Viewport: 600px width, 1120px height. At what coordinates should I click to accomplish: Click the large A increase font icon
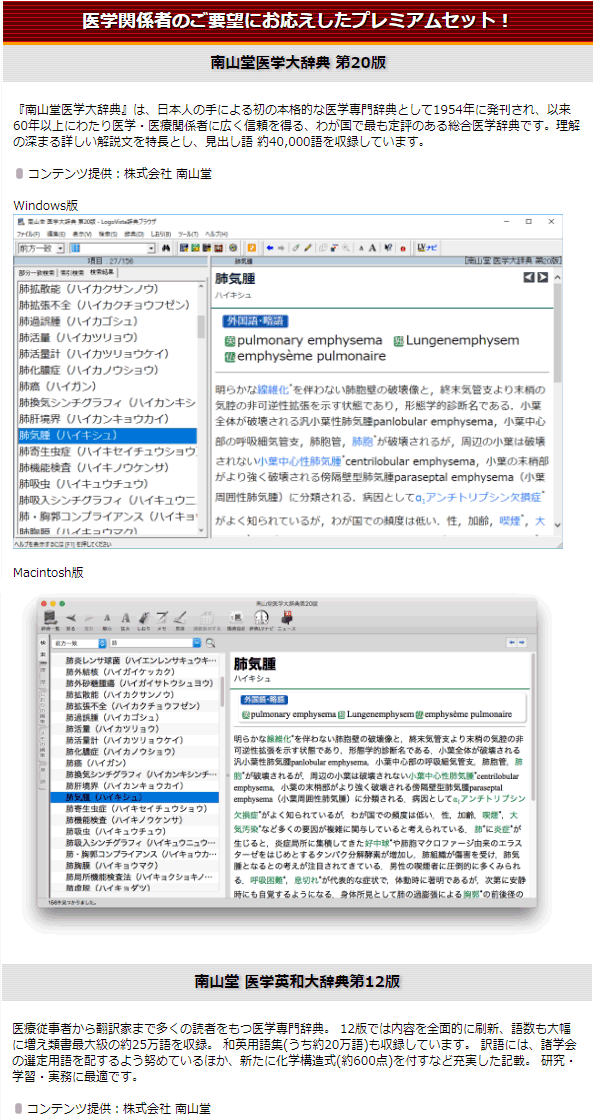coord(372,248)
